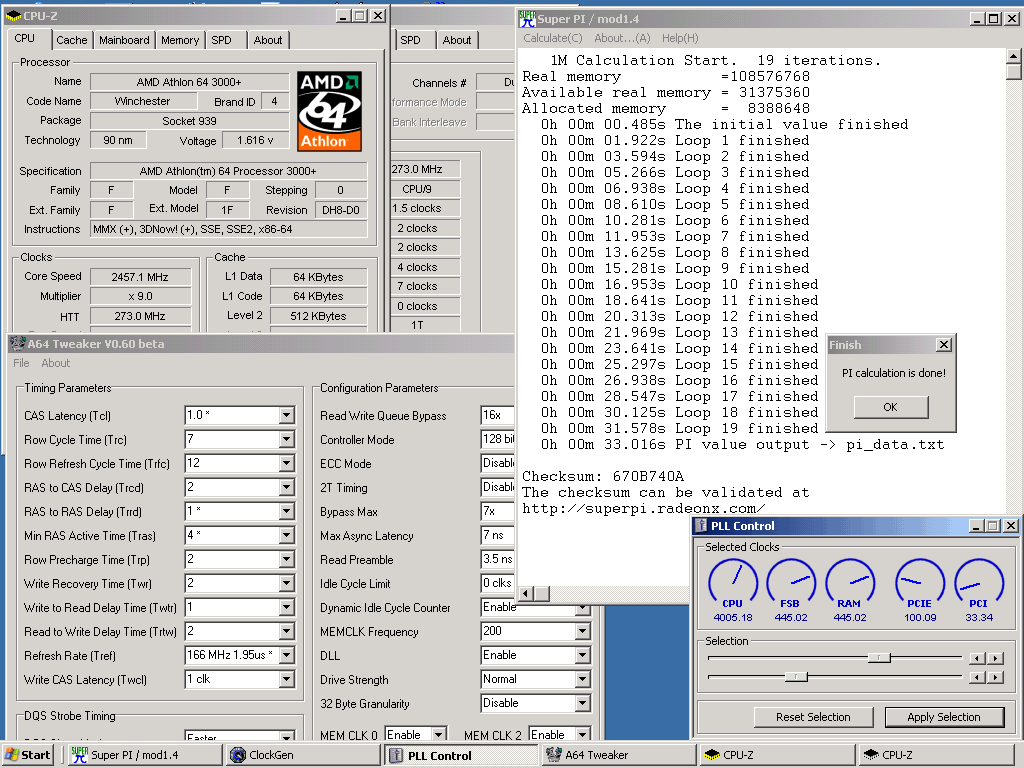The image size is (1024, 768).
Task: Click the right arrow of the upper Selection slider
Action: pyautogui.click(x=996, y=658)
